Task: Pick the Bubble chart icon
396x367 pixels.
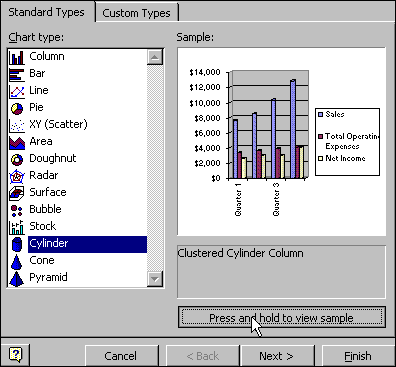Action: (x=17, y=210)
